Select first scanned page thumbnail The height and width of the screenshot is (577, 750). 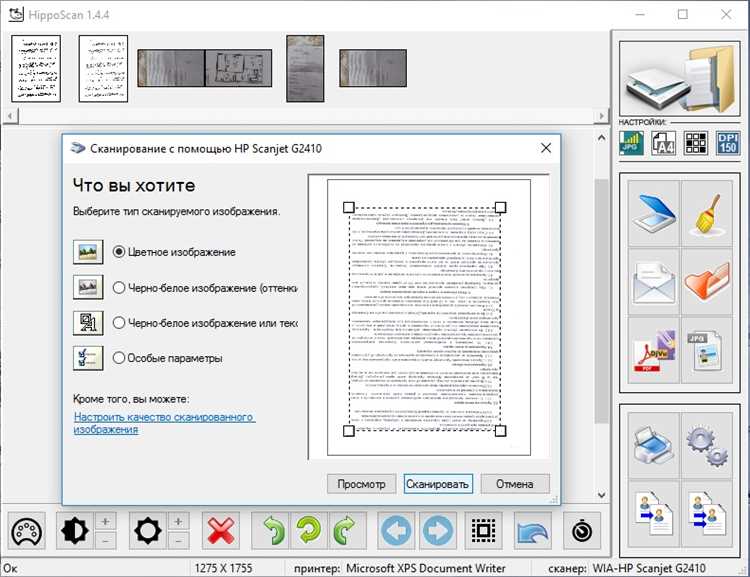point(36,68)
